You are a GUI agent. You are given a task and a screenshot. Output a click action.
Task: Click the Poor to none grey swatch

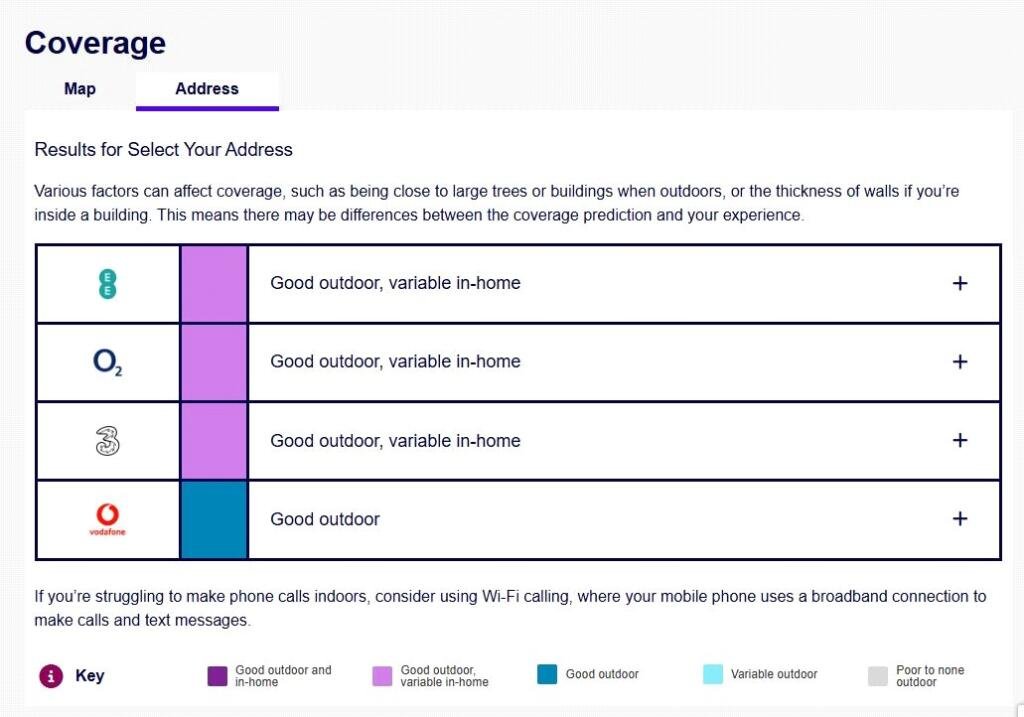click(878, 676)
